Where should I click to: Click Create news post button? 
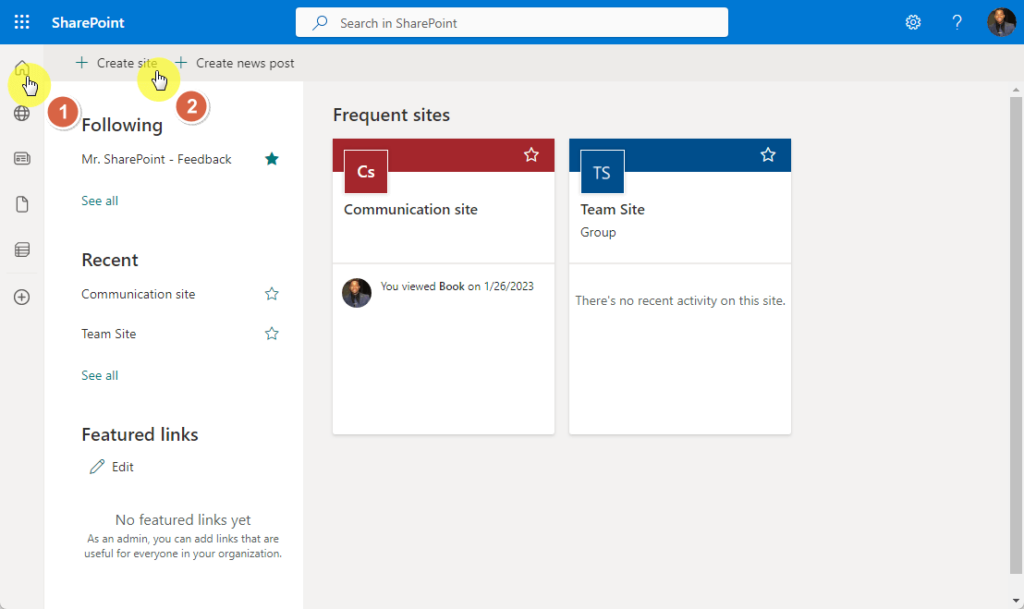pyautogui.click(x=234, y=63)
